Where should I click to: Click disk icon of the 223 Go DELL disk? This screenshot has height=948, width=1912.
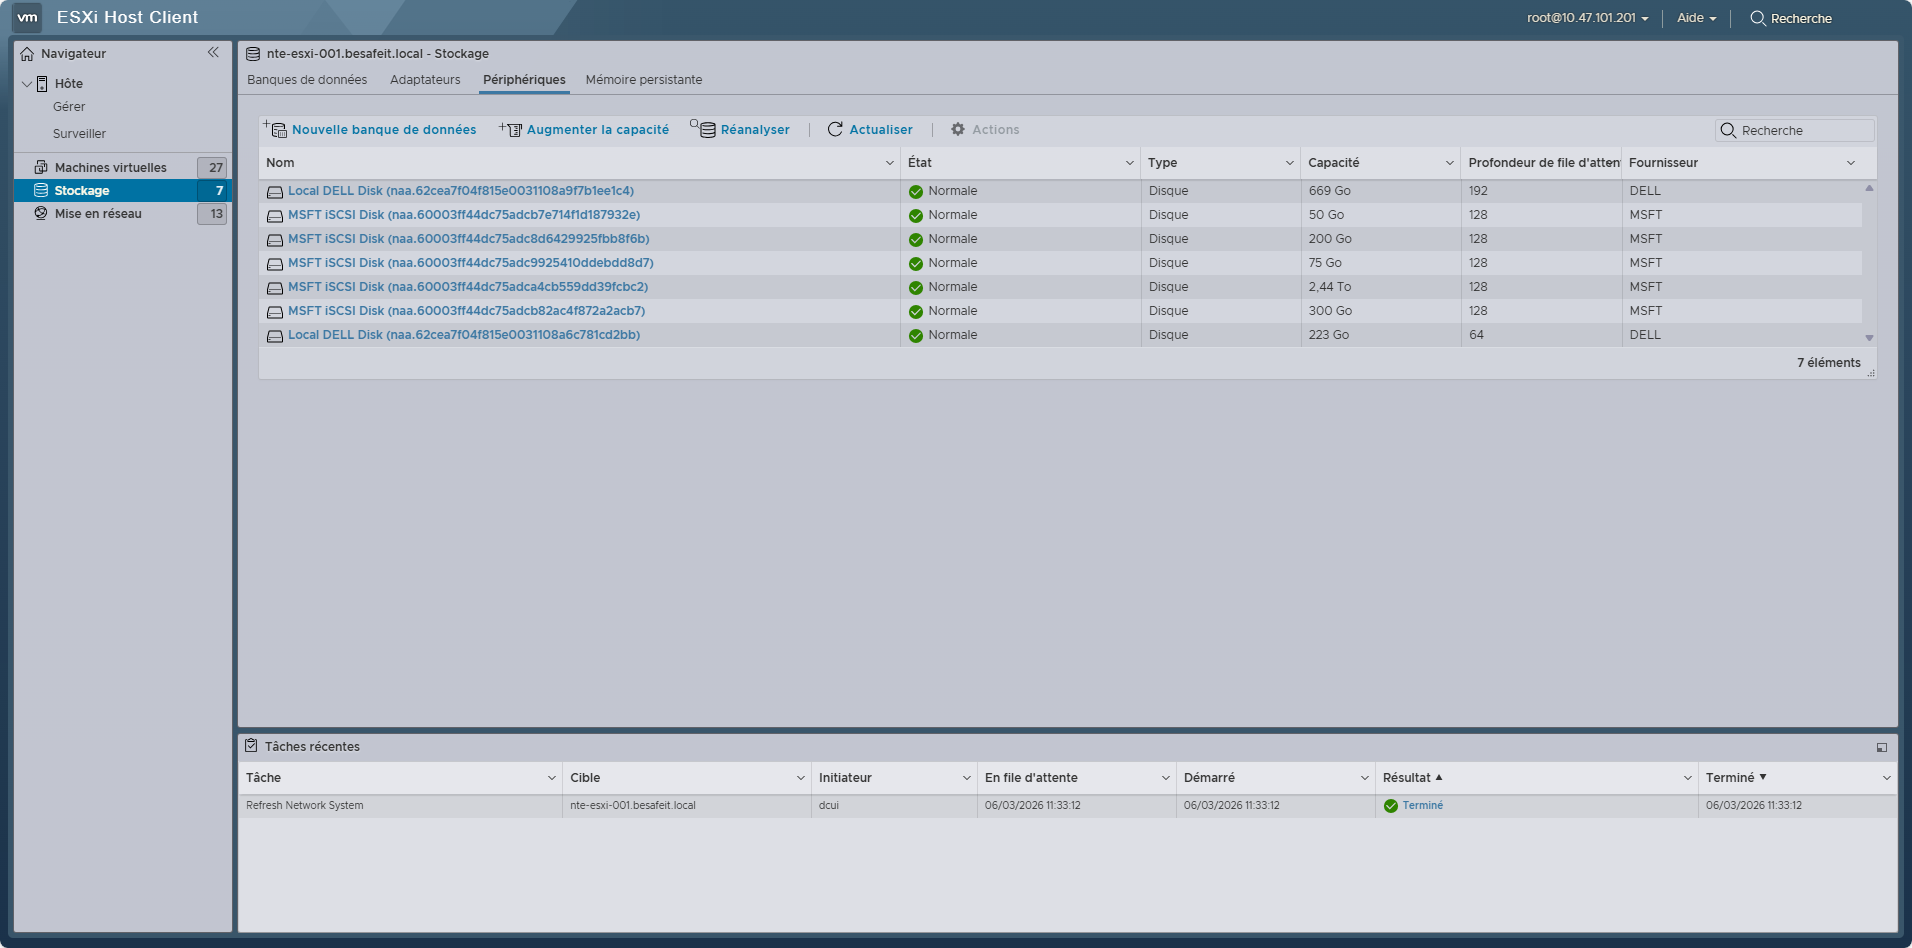click(275, 336)
